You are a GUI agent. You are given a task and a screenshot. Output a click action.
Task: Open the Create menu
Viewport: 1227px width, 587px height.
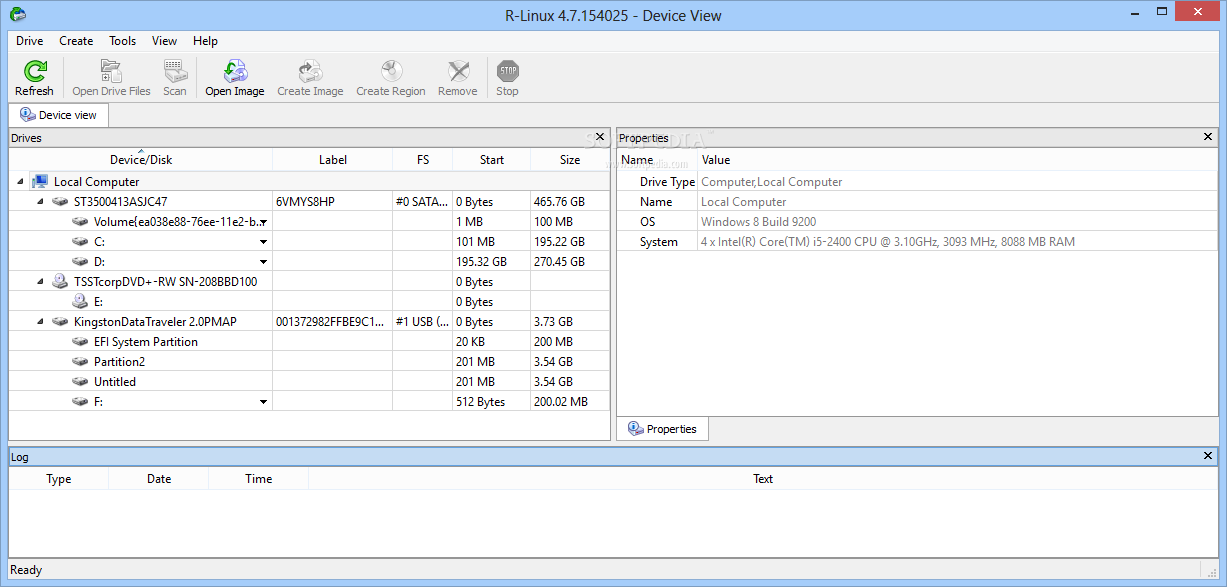click(x=76, y=41)
